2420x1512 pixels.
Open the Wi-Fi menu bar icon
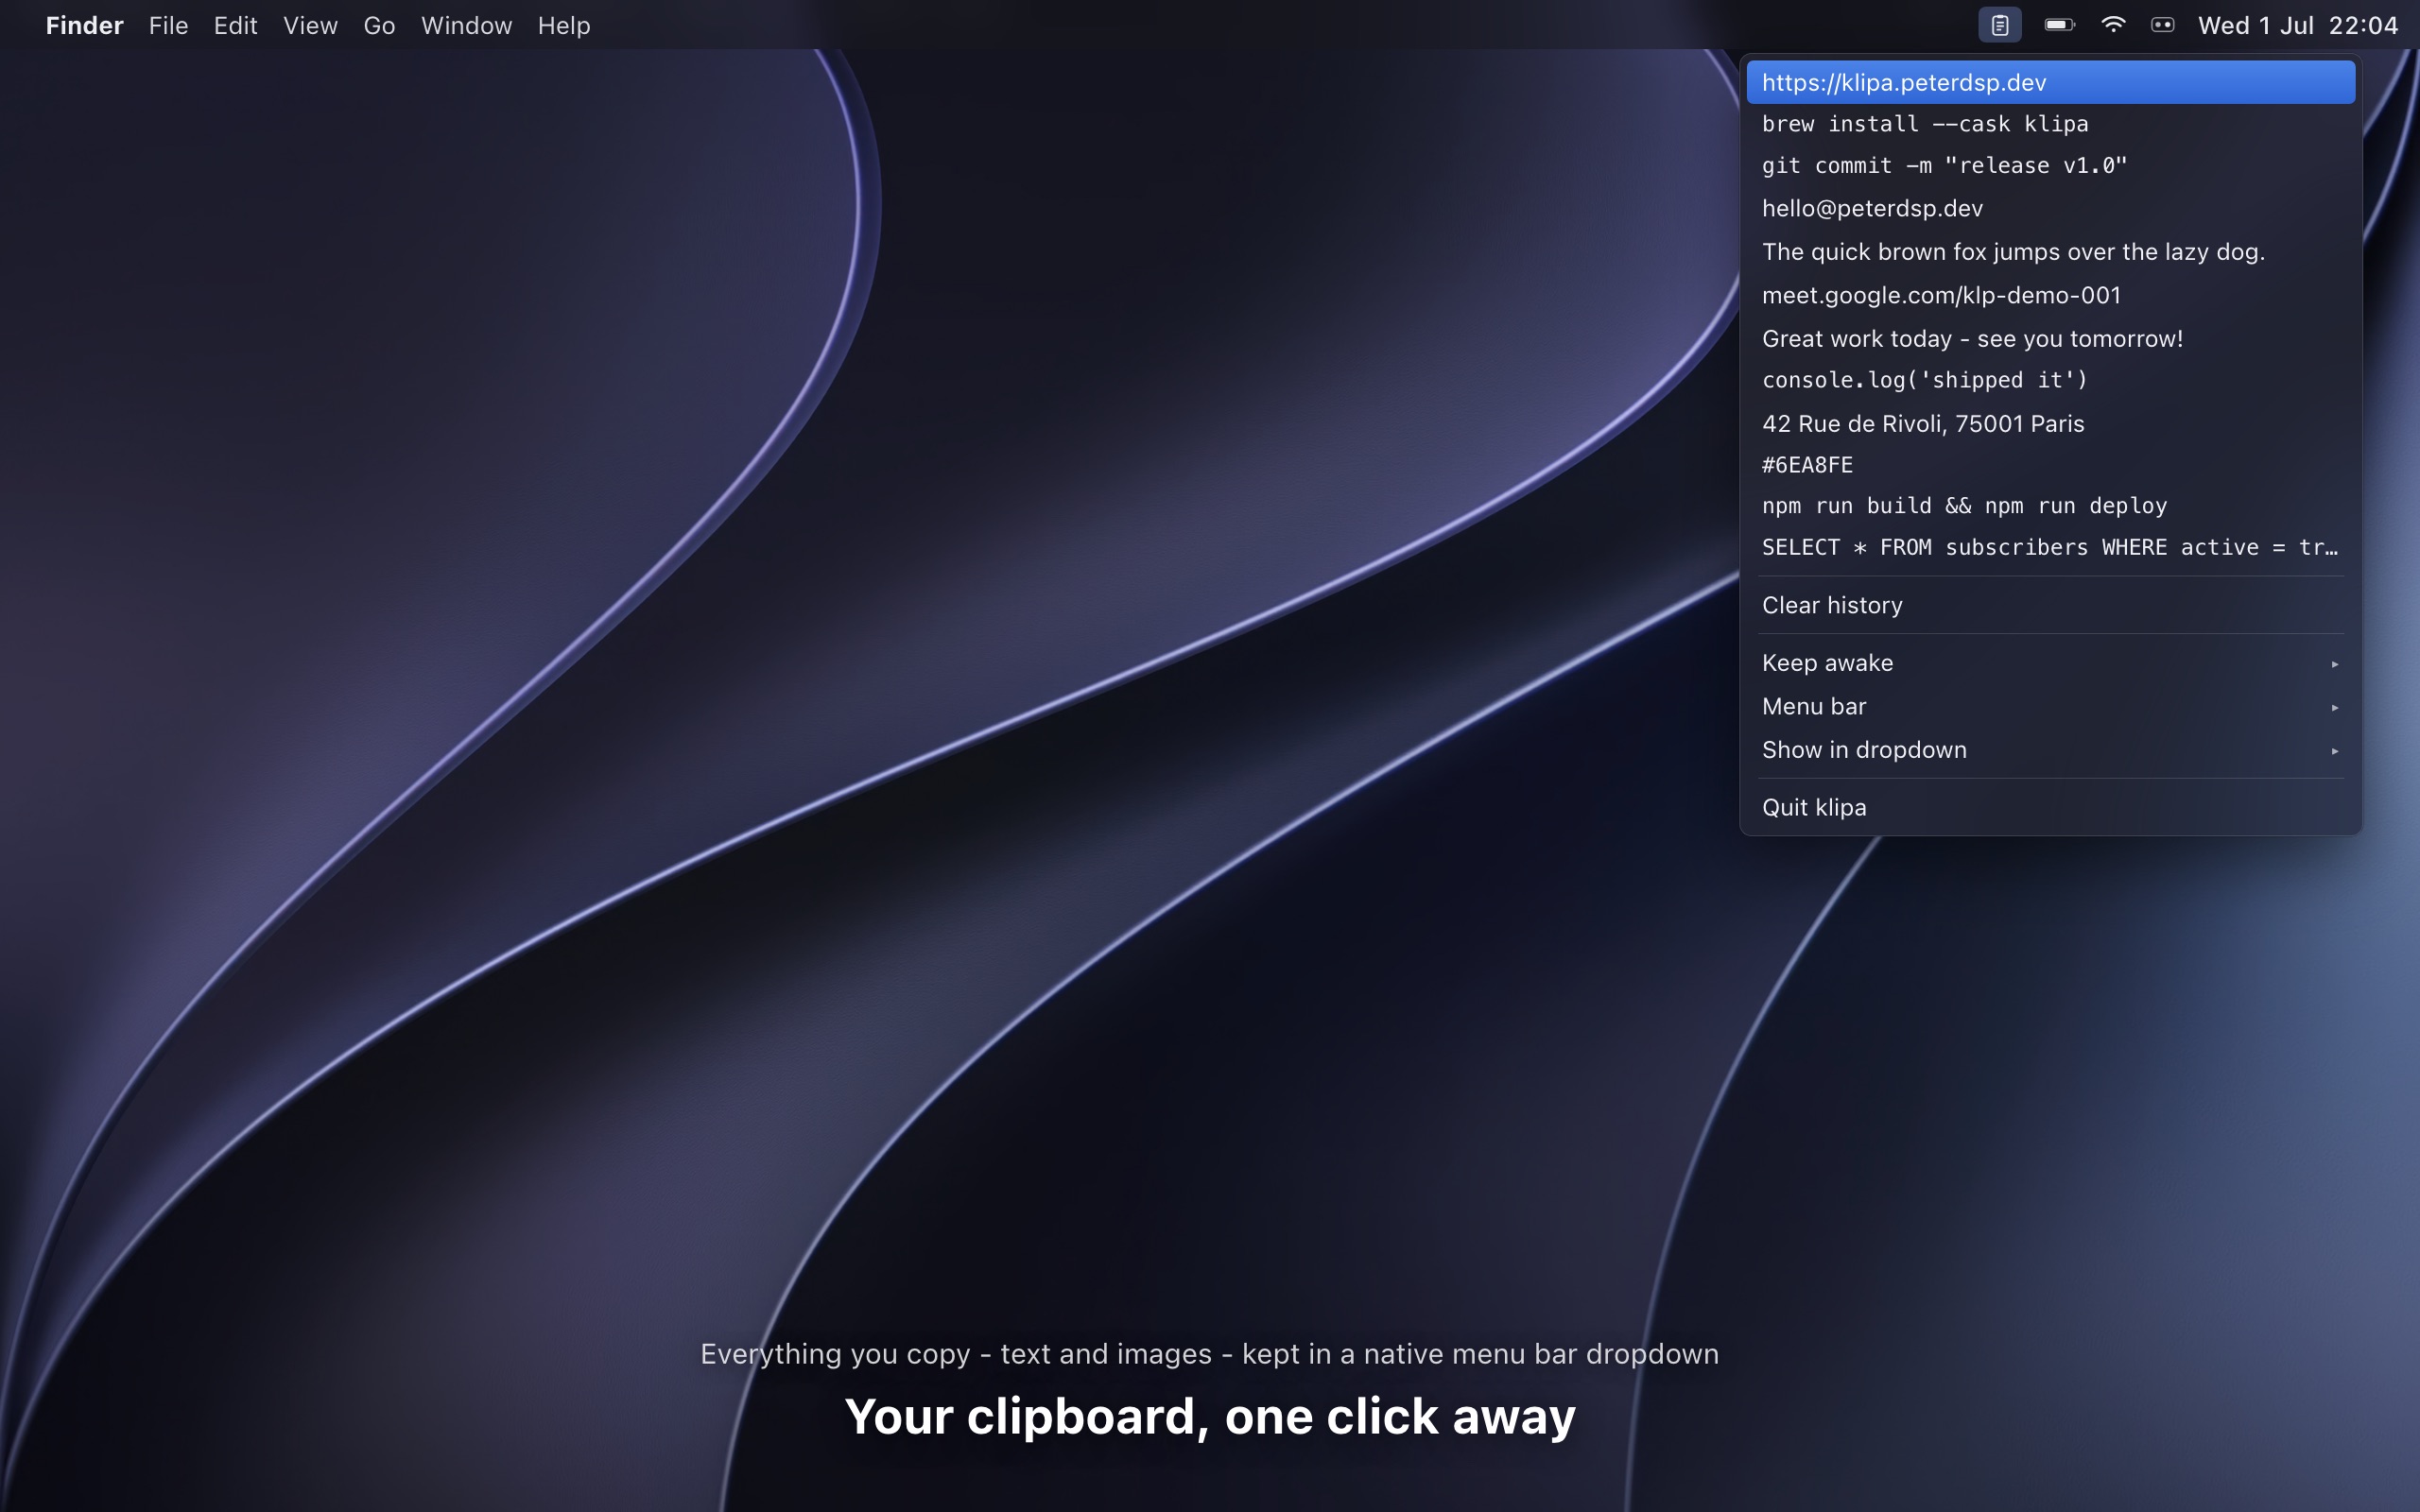pos(2112,25)
